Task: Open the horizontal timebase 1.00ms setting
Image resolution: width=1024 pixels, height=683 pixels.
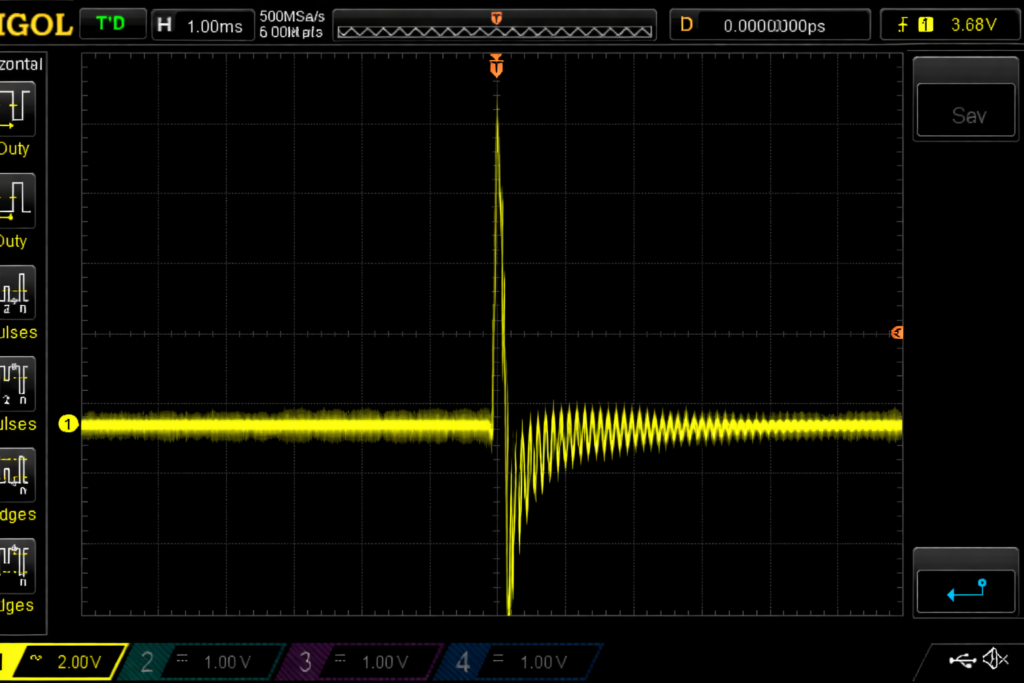Action: point(201,25)
